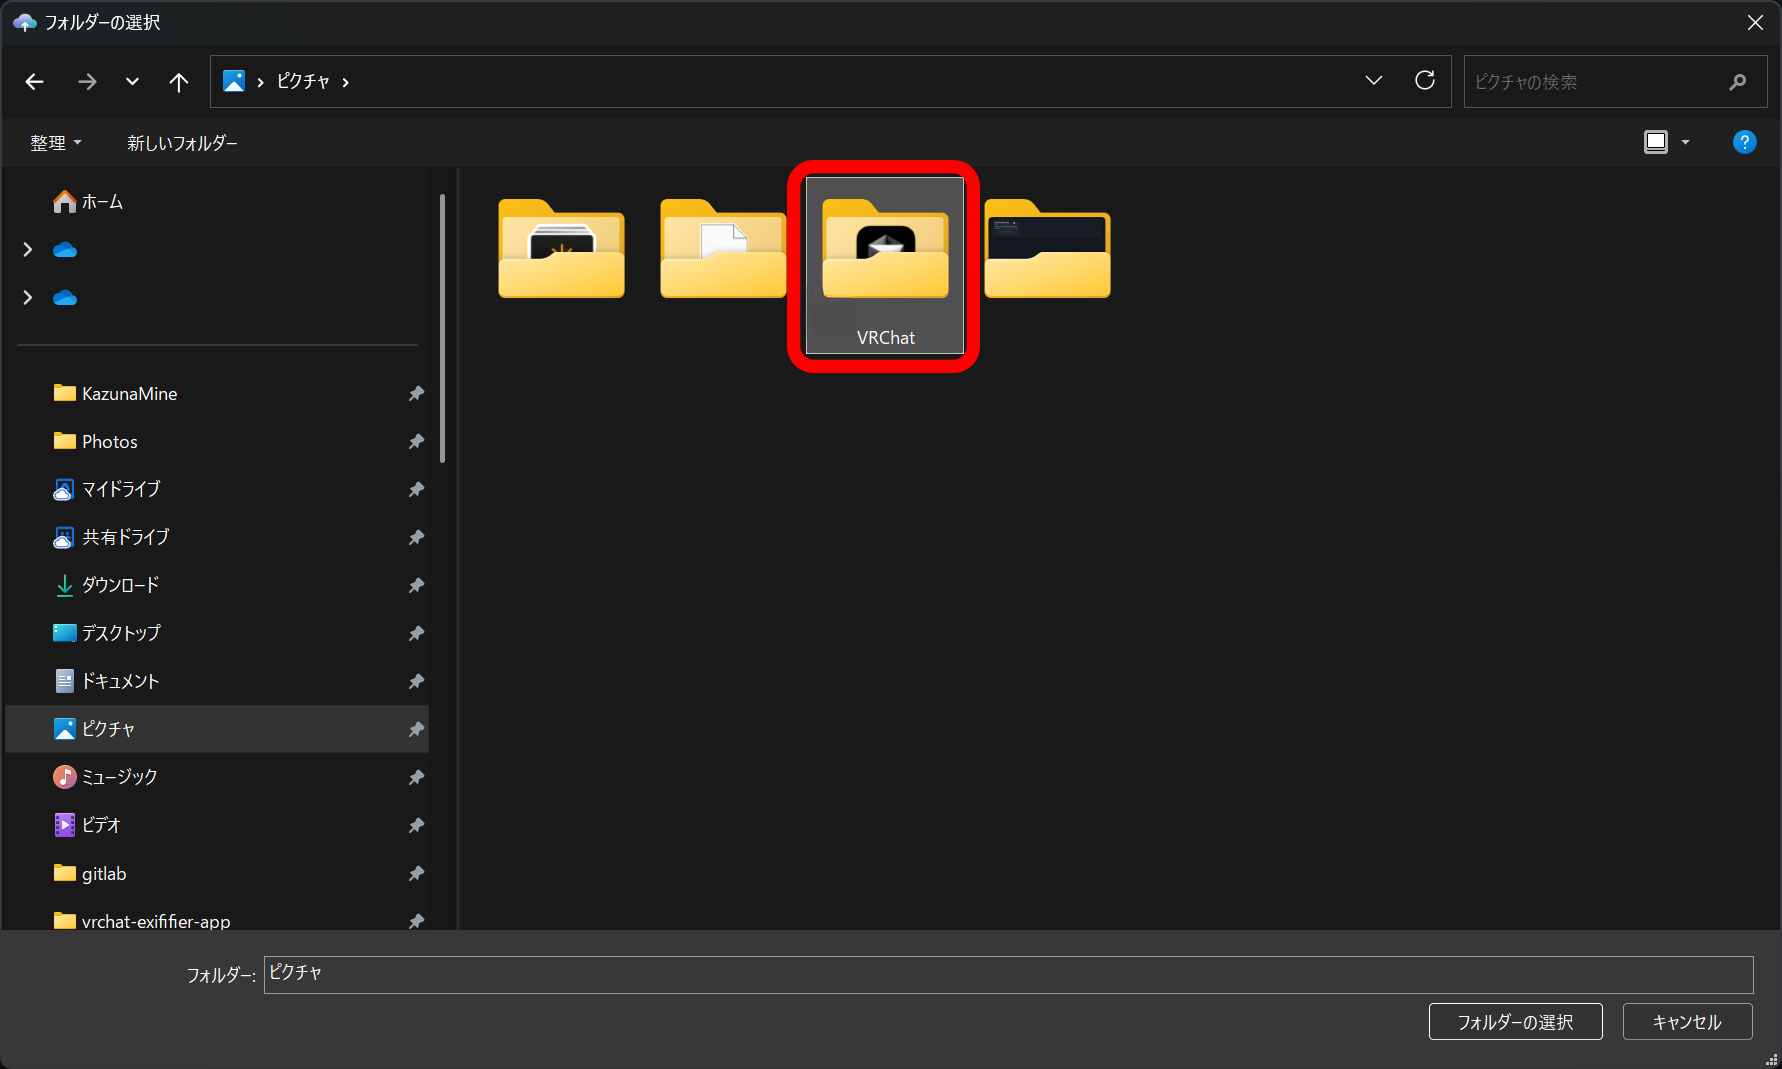Open the help question mark icon

[x=1744, y=142]
